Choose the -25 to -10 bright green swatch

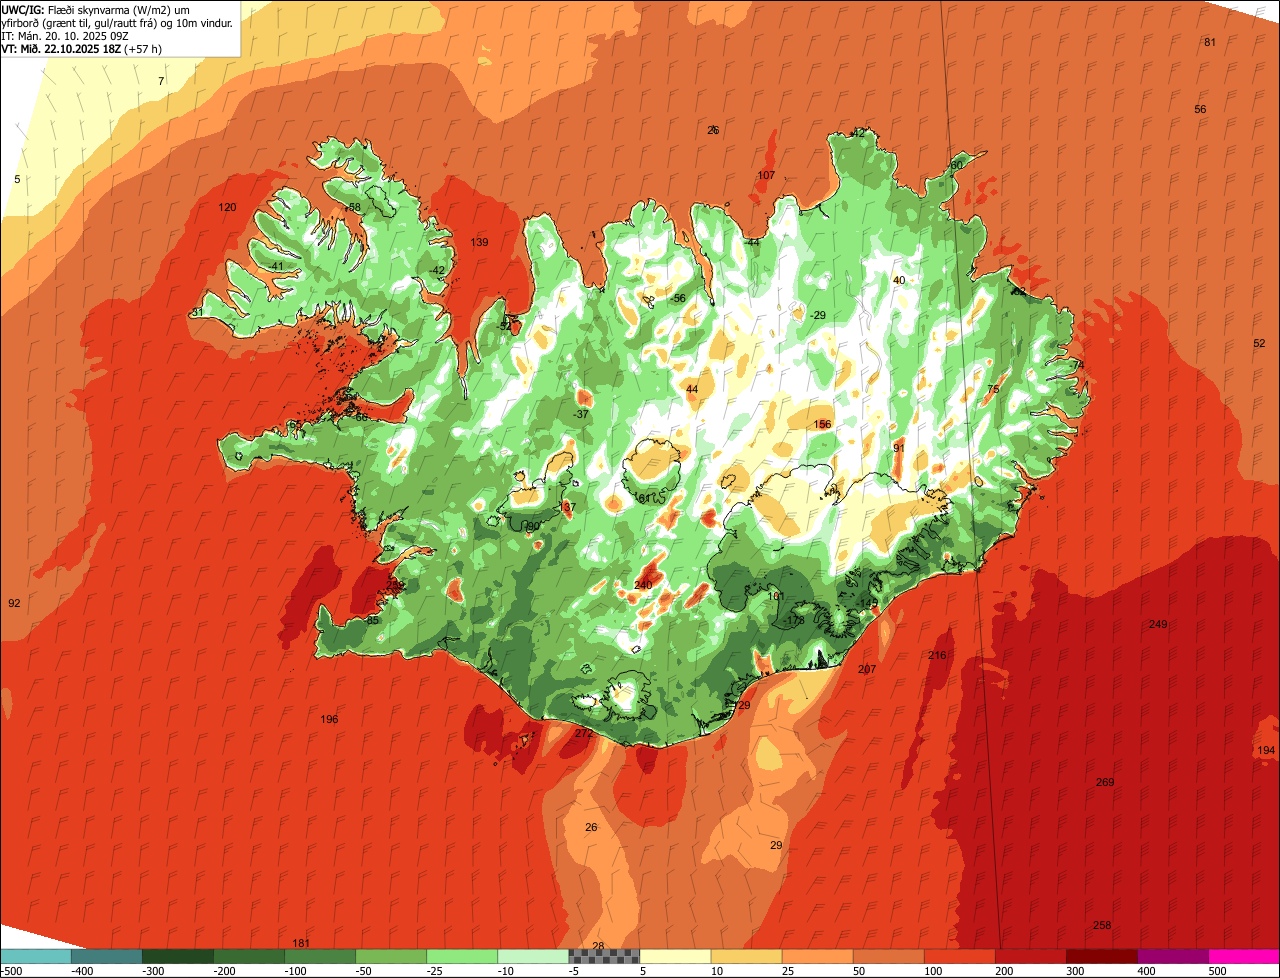pyautogui.click(x=461, y=956)
